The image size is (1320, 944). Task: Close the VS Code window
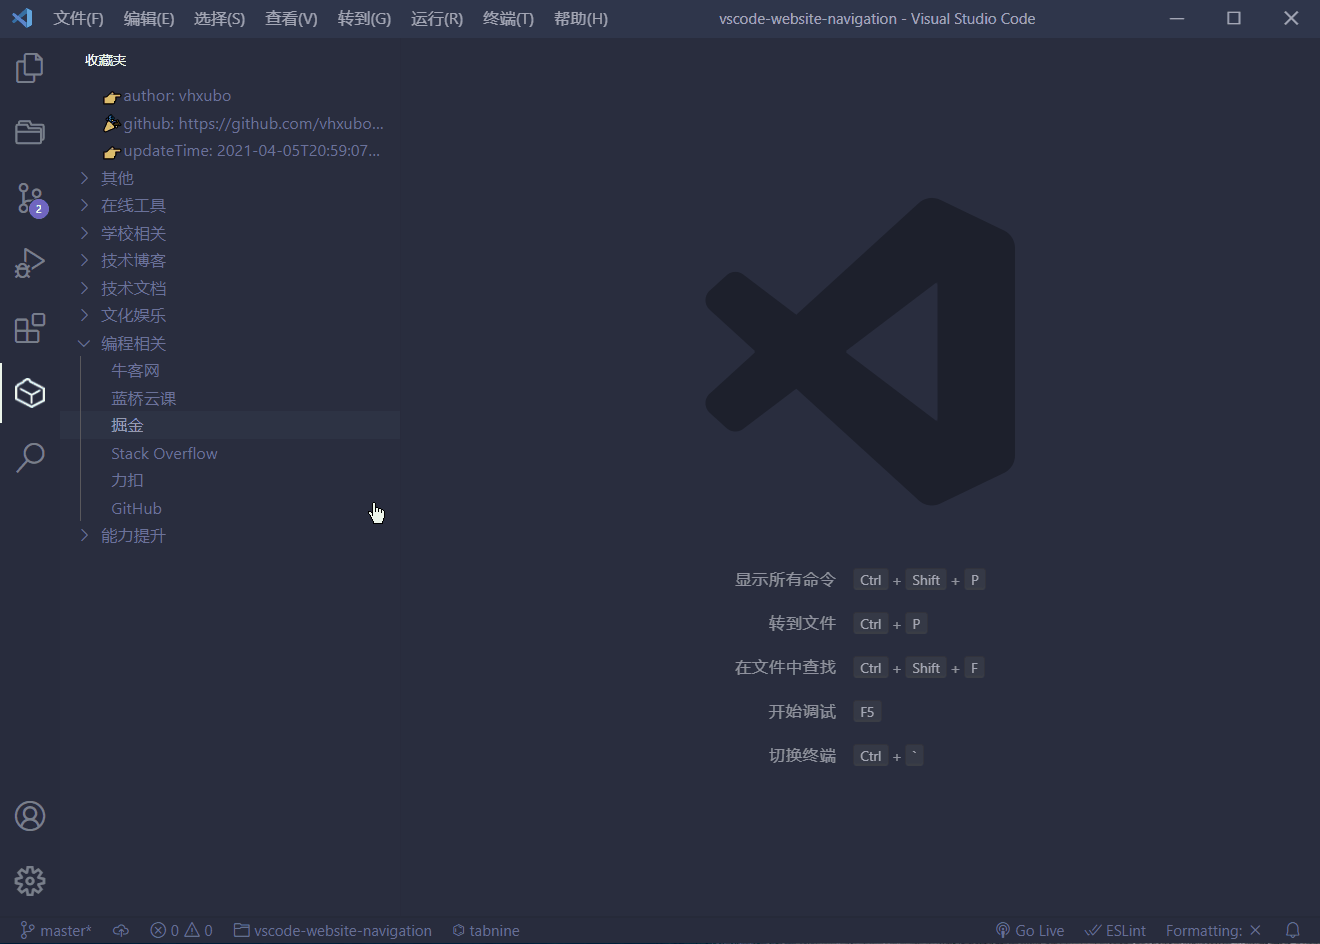tap(1291, 18)
